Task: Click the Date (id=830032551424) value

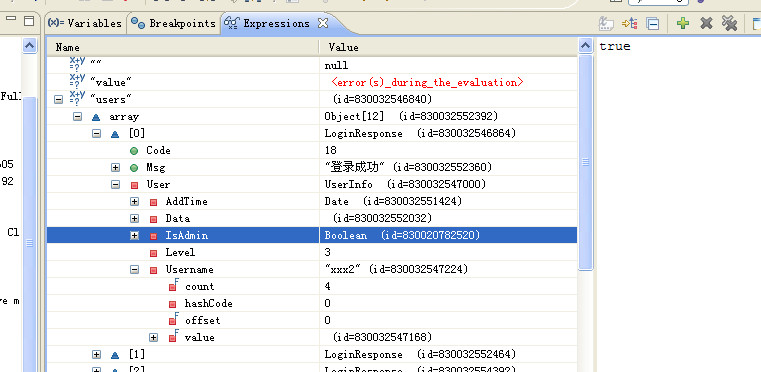Action: click(x=393, y=202)
